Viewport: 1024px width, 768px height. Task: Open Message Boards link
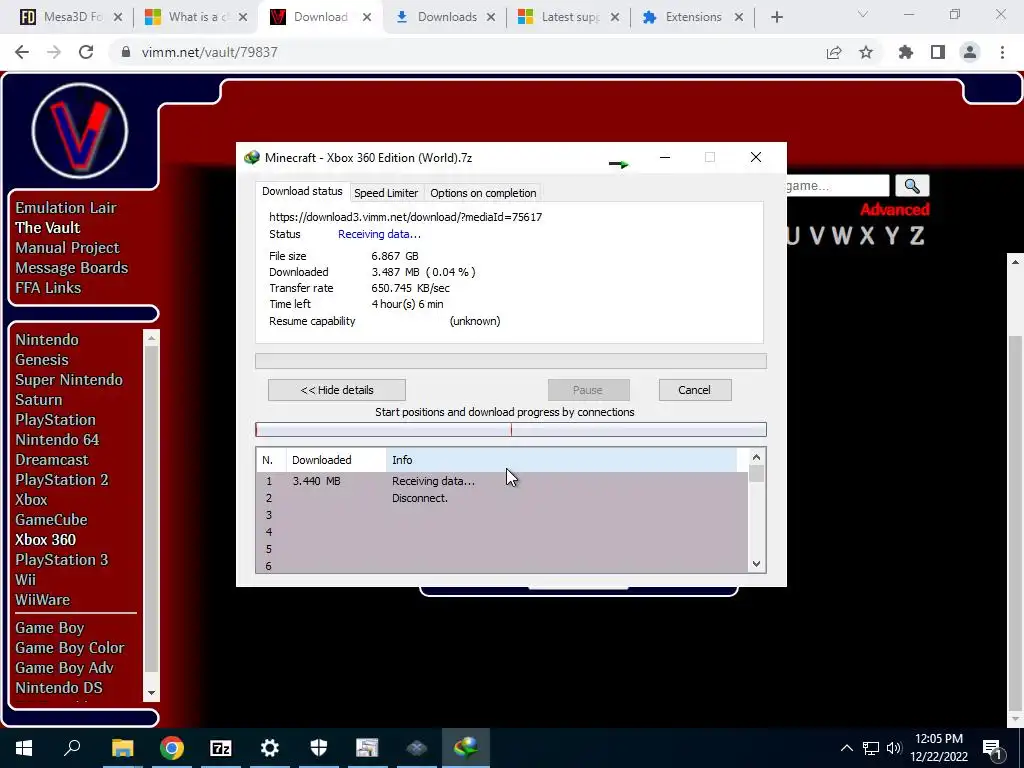[x=72, y=268]
